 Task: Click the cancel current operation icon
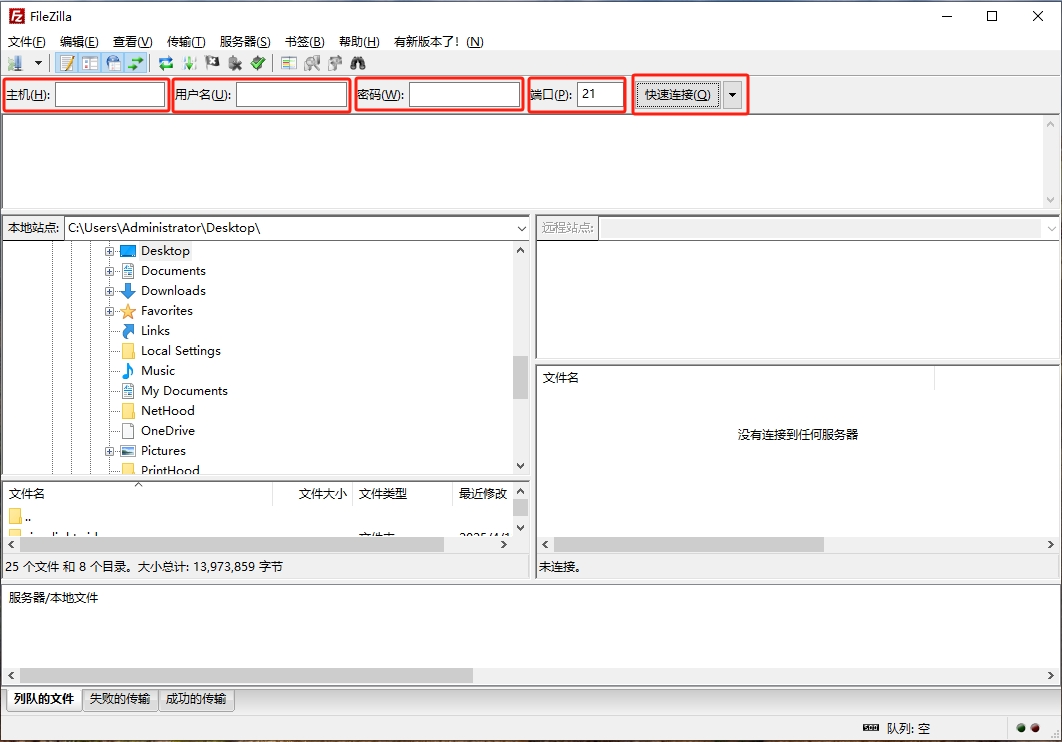(213, 64)
